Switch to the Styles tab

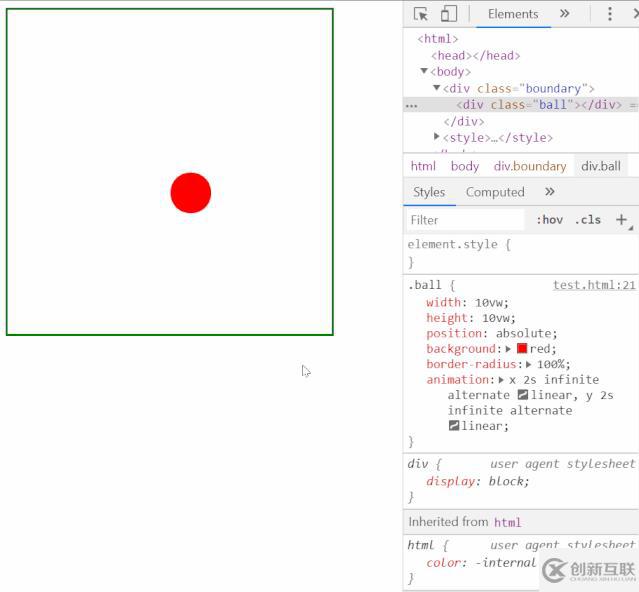(x=429, y=192)
